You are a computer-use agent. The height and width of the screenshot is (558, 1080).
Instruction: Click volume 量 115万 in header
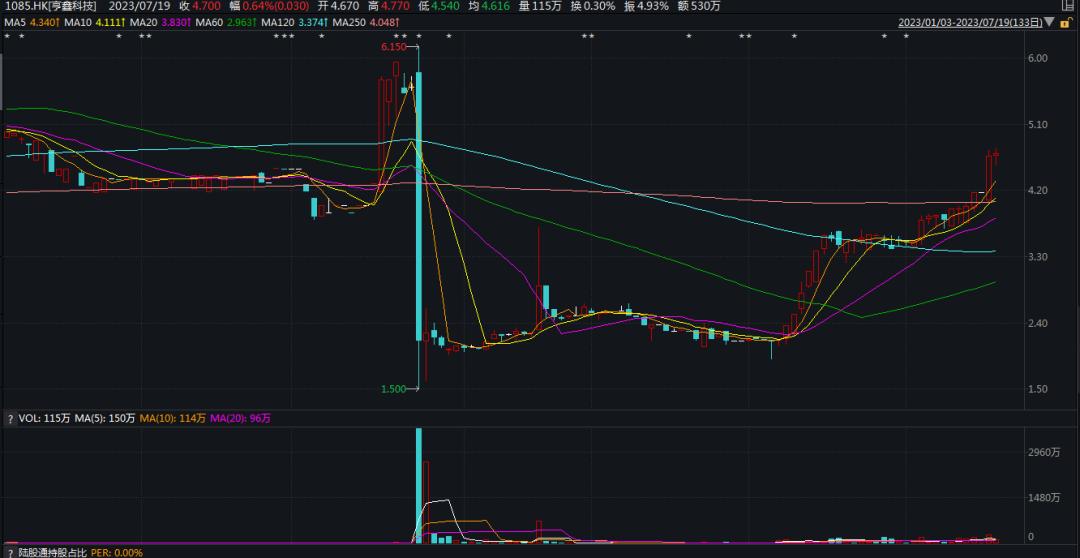click(541, 6)
